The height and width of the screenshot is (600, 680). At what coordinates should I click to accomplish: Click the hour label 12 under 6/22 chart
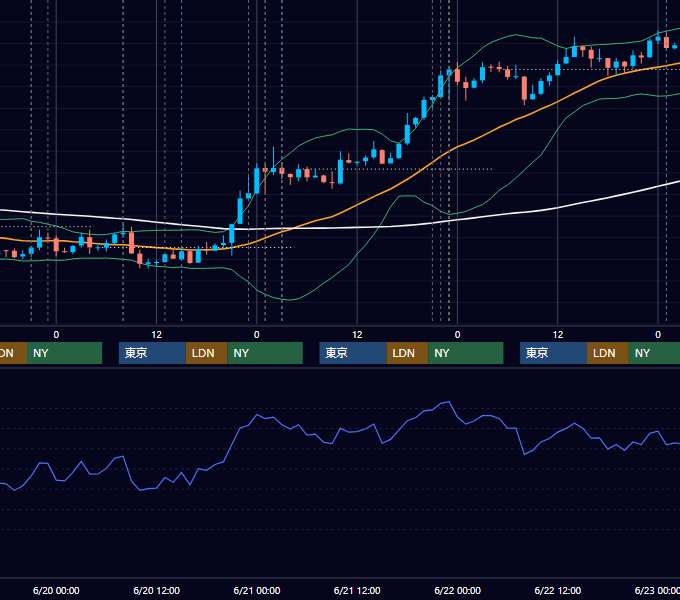(558, 335)
